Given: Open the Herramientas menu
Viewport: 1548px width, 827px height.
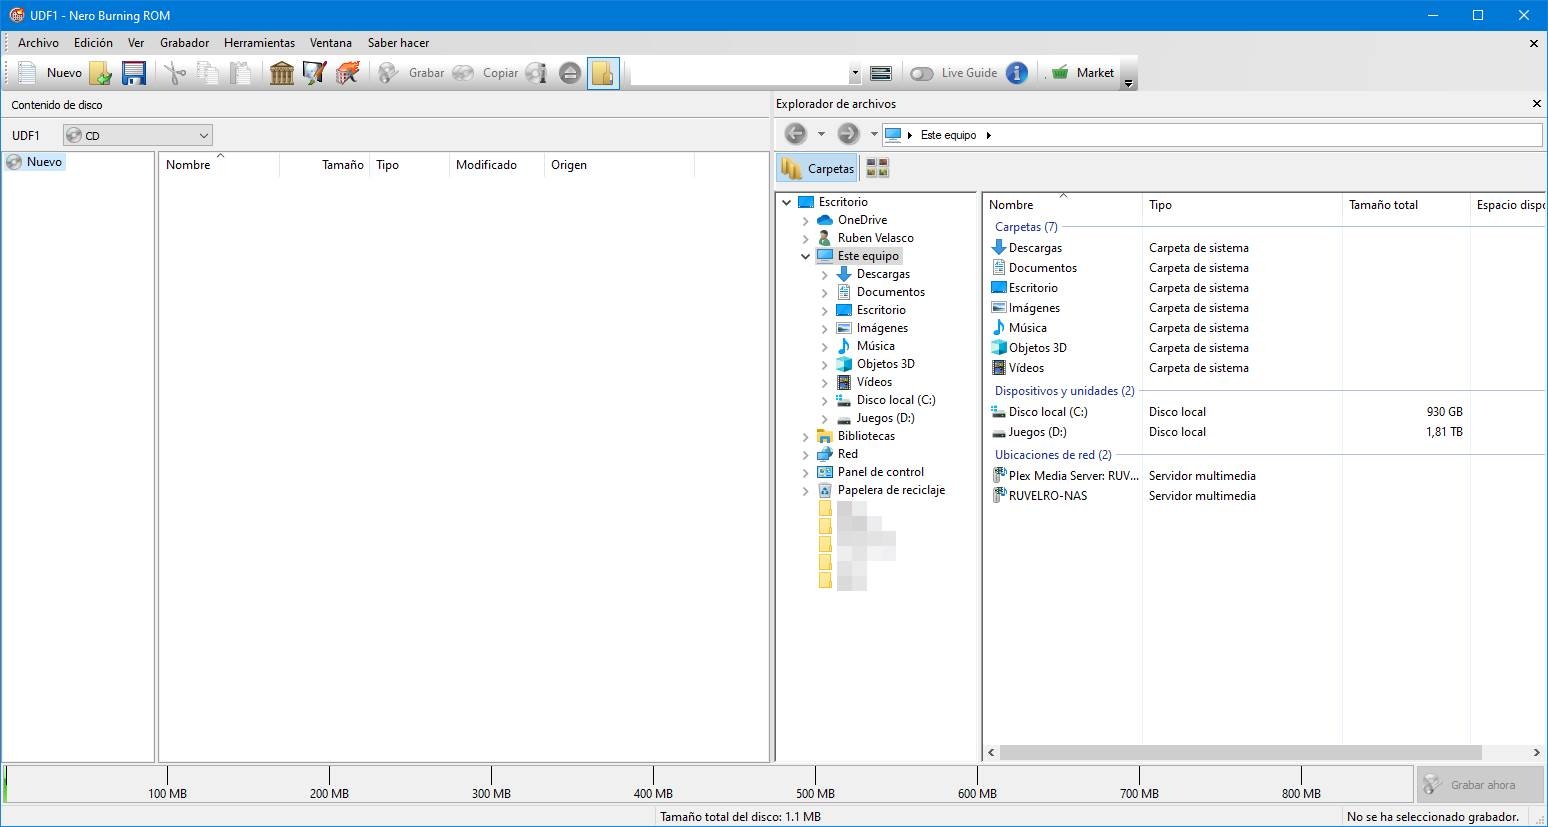Looking at the screenshot, I should [x=259, y=43].
